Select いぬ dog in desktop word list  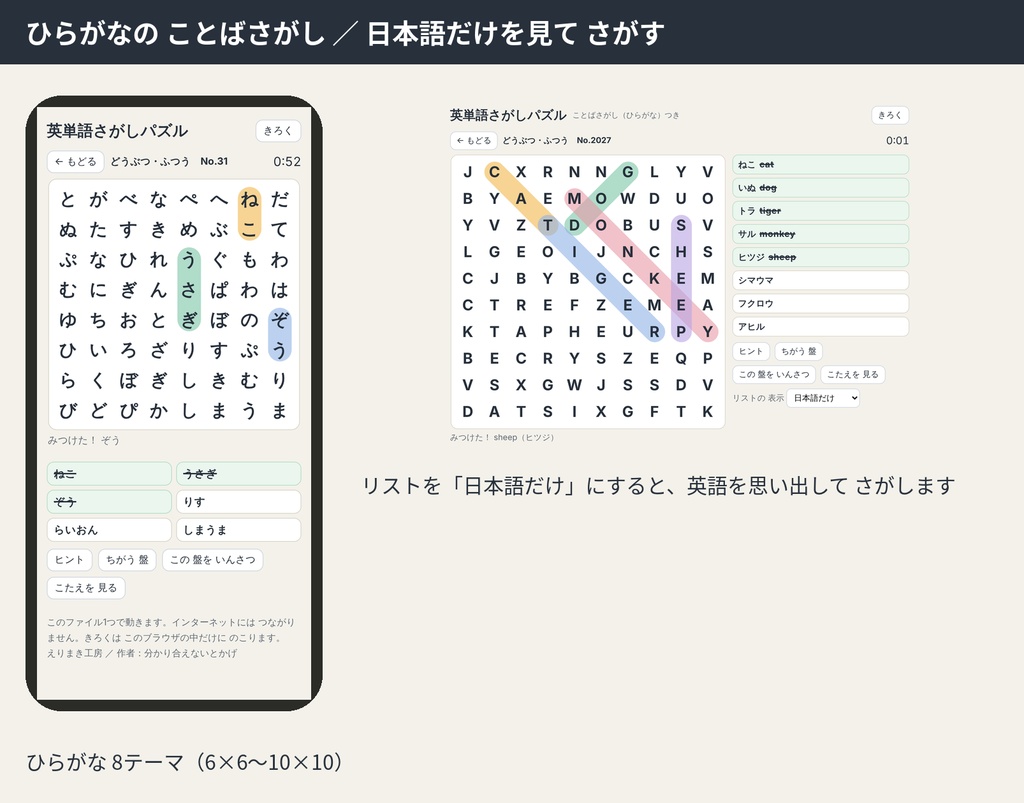tap(821, 188)
